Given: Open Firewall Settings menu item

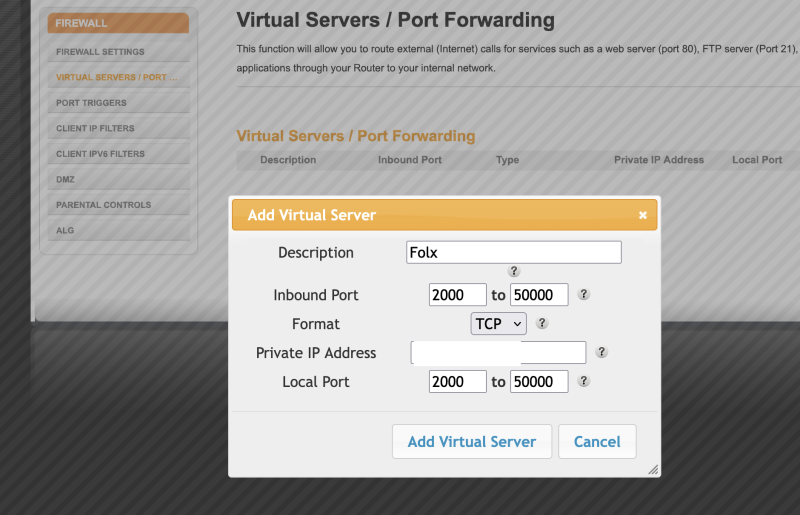Looking at the screenshot, I should (x=101, y=52).
